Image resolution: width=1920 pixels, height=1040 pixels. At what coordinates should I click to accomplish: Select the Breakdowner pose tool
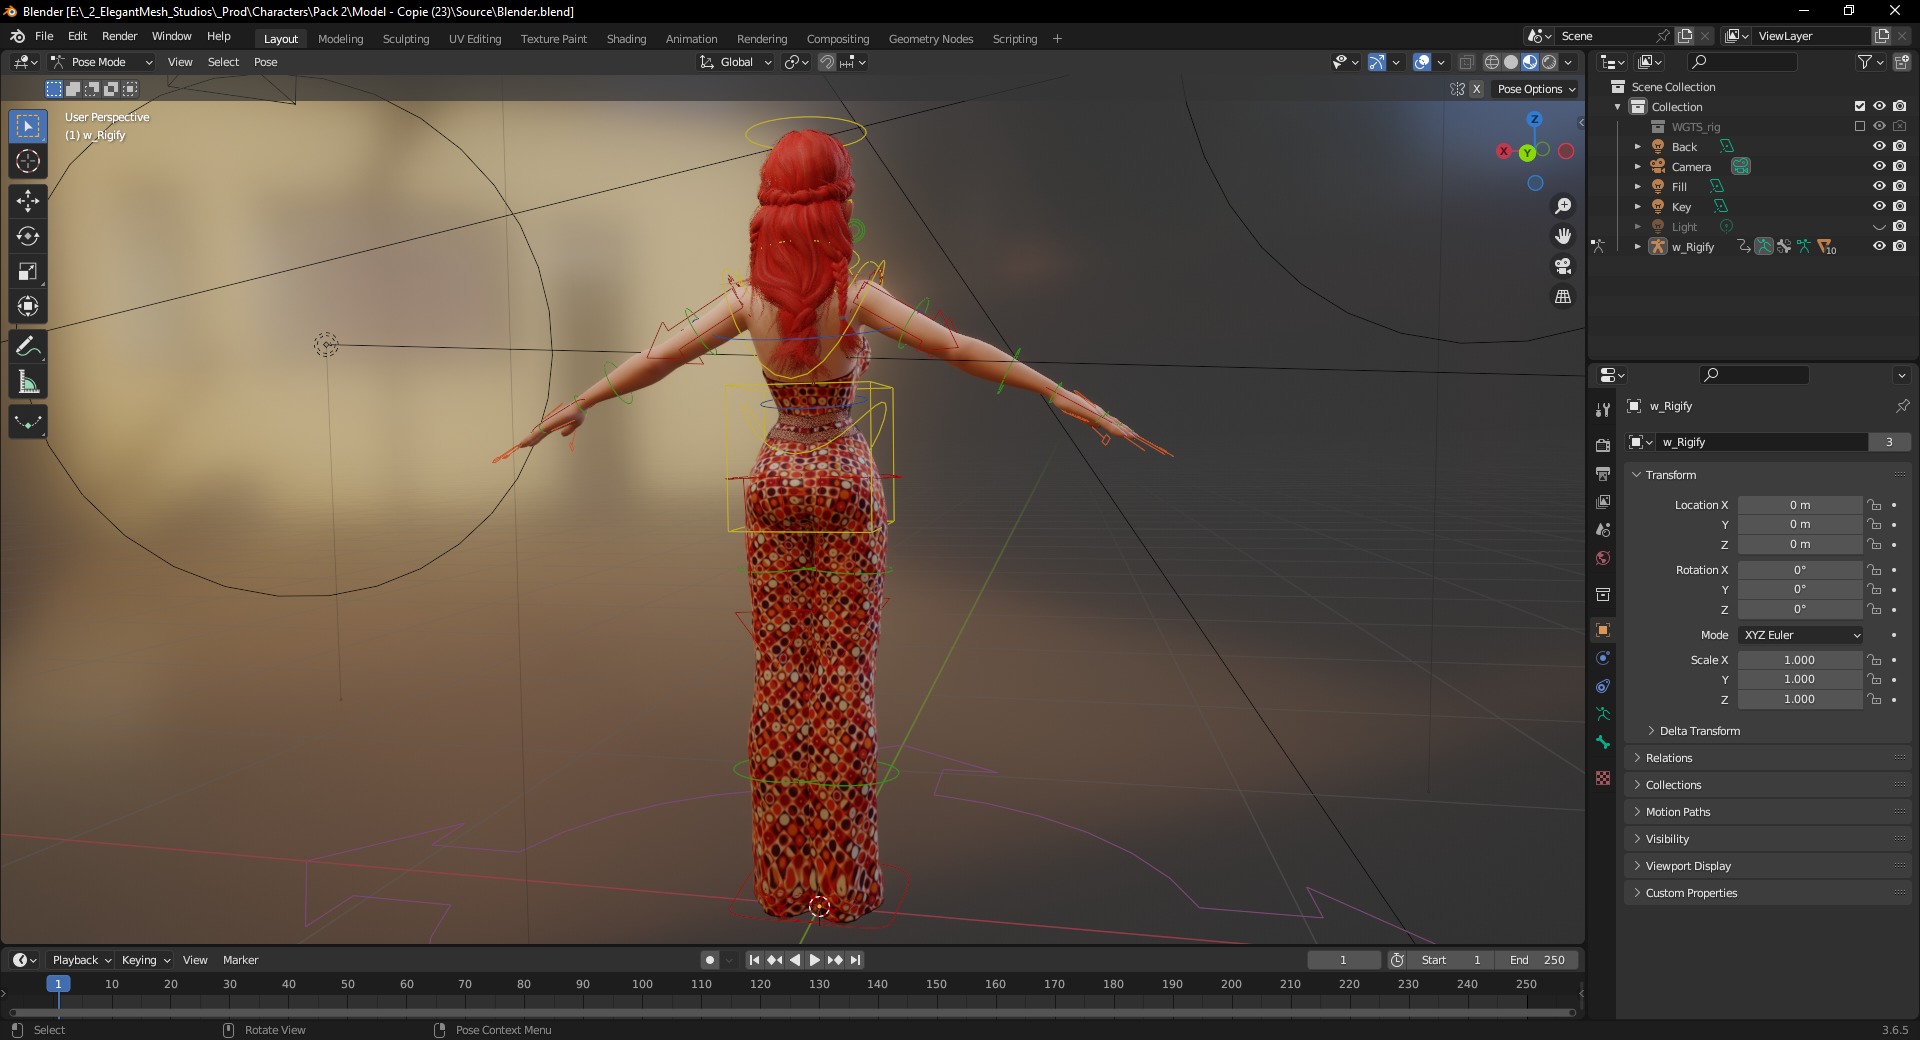coord(28,422)
